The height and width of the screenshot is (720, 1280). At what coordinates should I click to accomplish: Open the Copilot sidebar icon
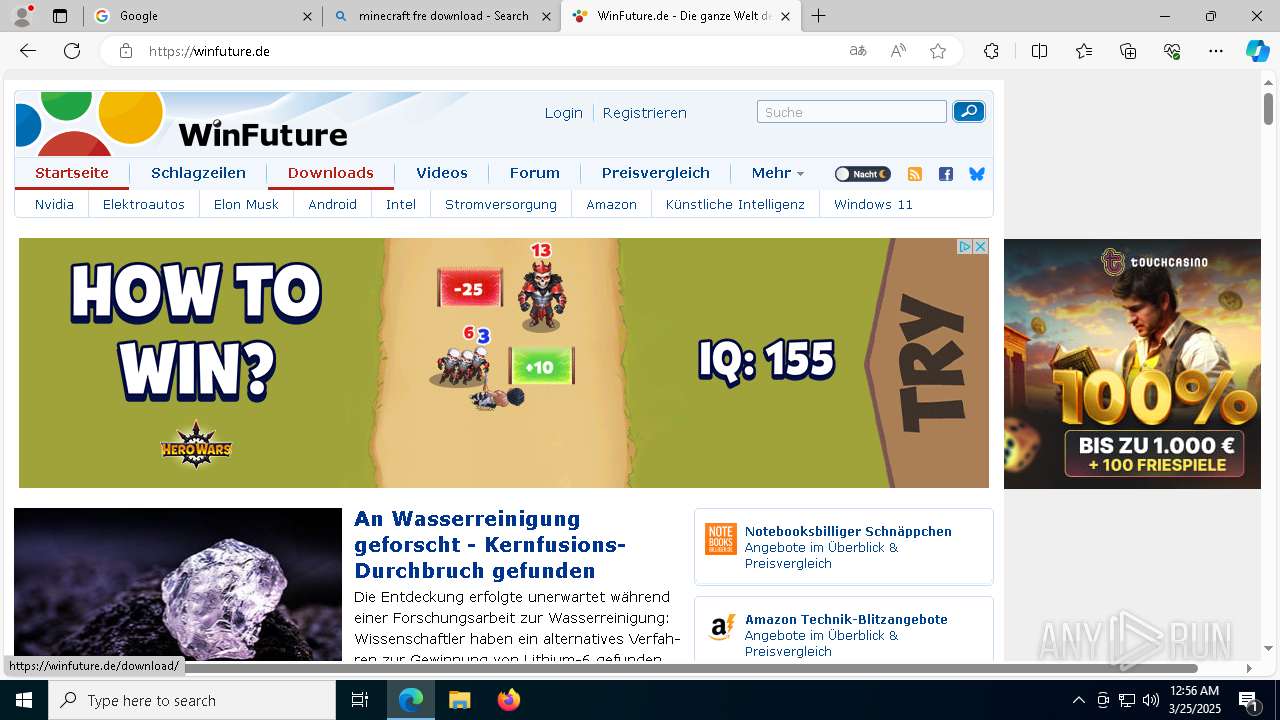pyautogui.click(x=1257, y=51)
